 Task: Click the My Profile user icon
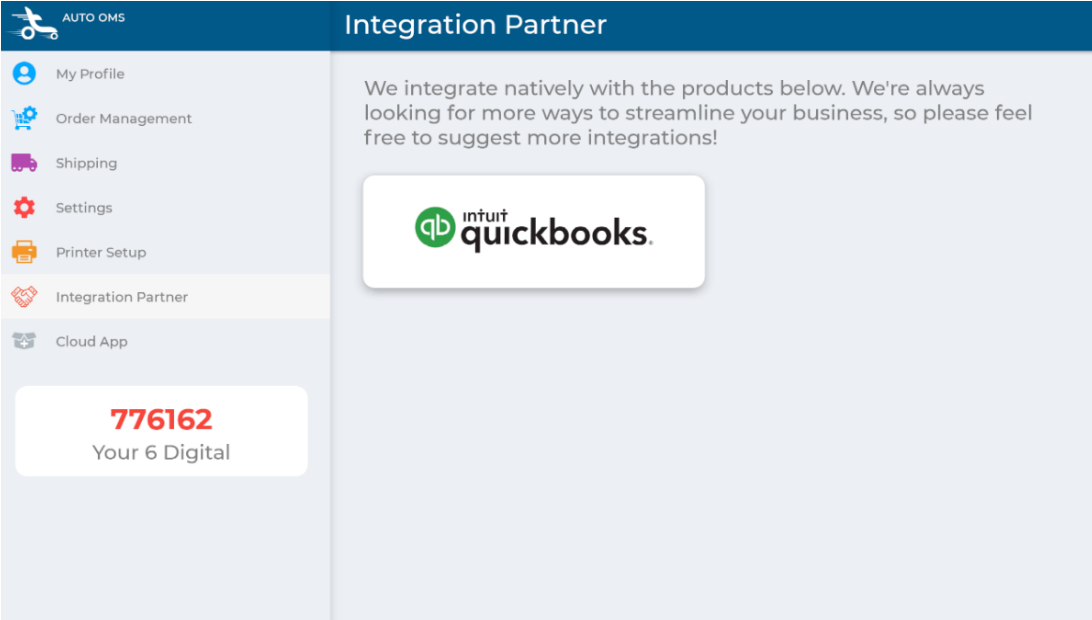click(x=24, y=74)
